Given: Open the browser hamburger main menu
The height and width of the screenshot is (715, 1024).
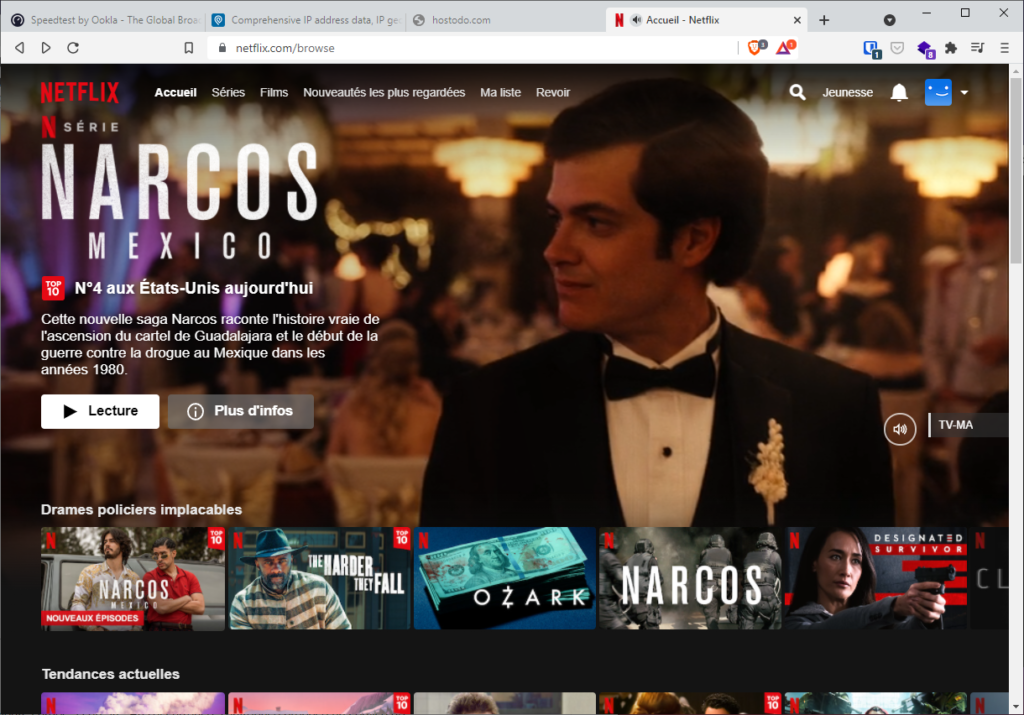Looking at the screenshot, I should pos(1004,48).
